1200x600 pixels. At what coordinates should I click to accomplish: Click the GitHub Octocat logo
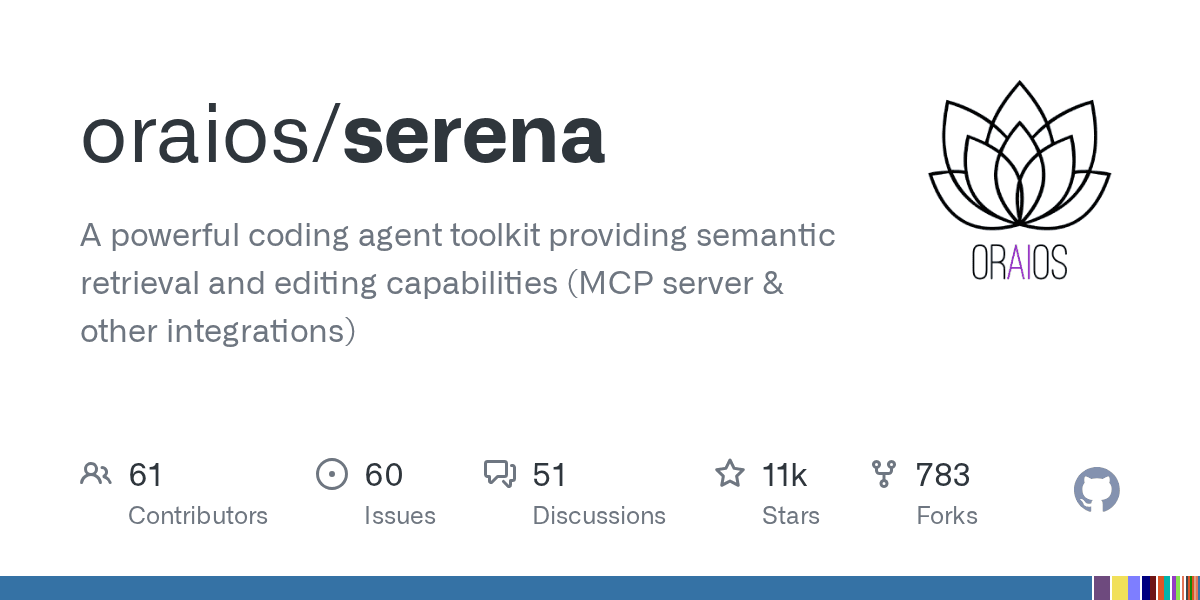click(1097, 490)
